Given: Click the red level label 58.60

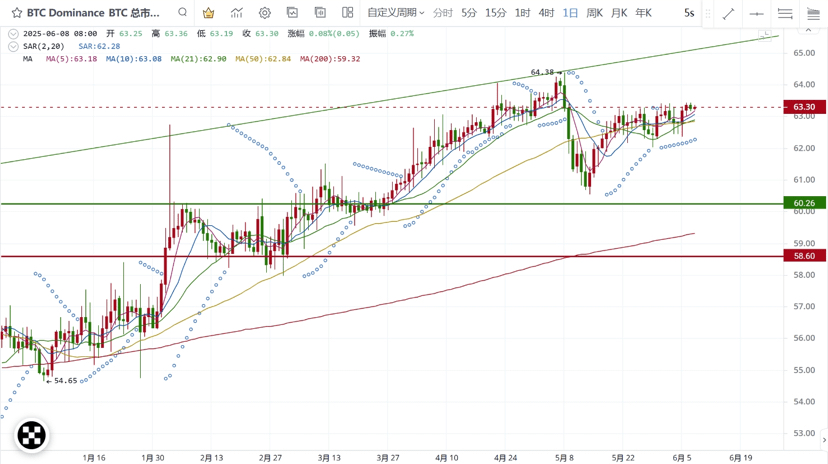Looking at the screenshot, I should pos(804,256).
